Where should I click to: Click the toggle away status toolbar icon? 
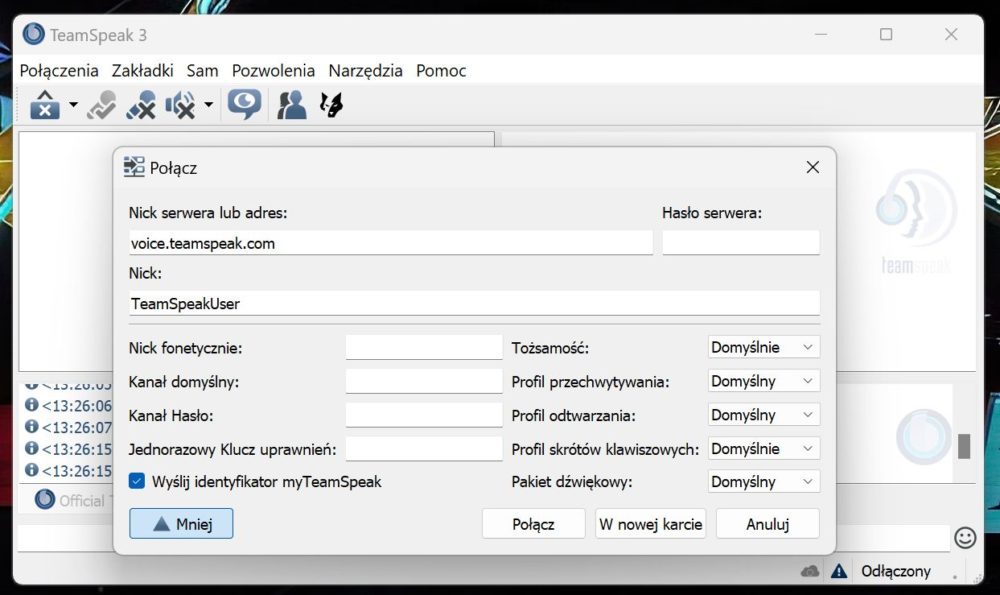pyautogui.click(x=101, y=105)
